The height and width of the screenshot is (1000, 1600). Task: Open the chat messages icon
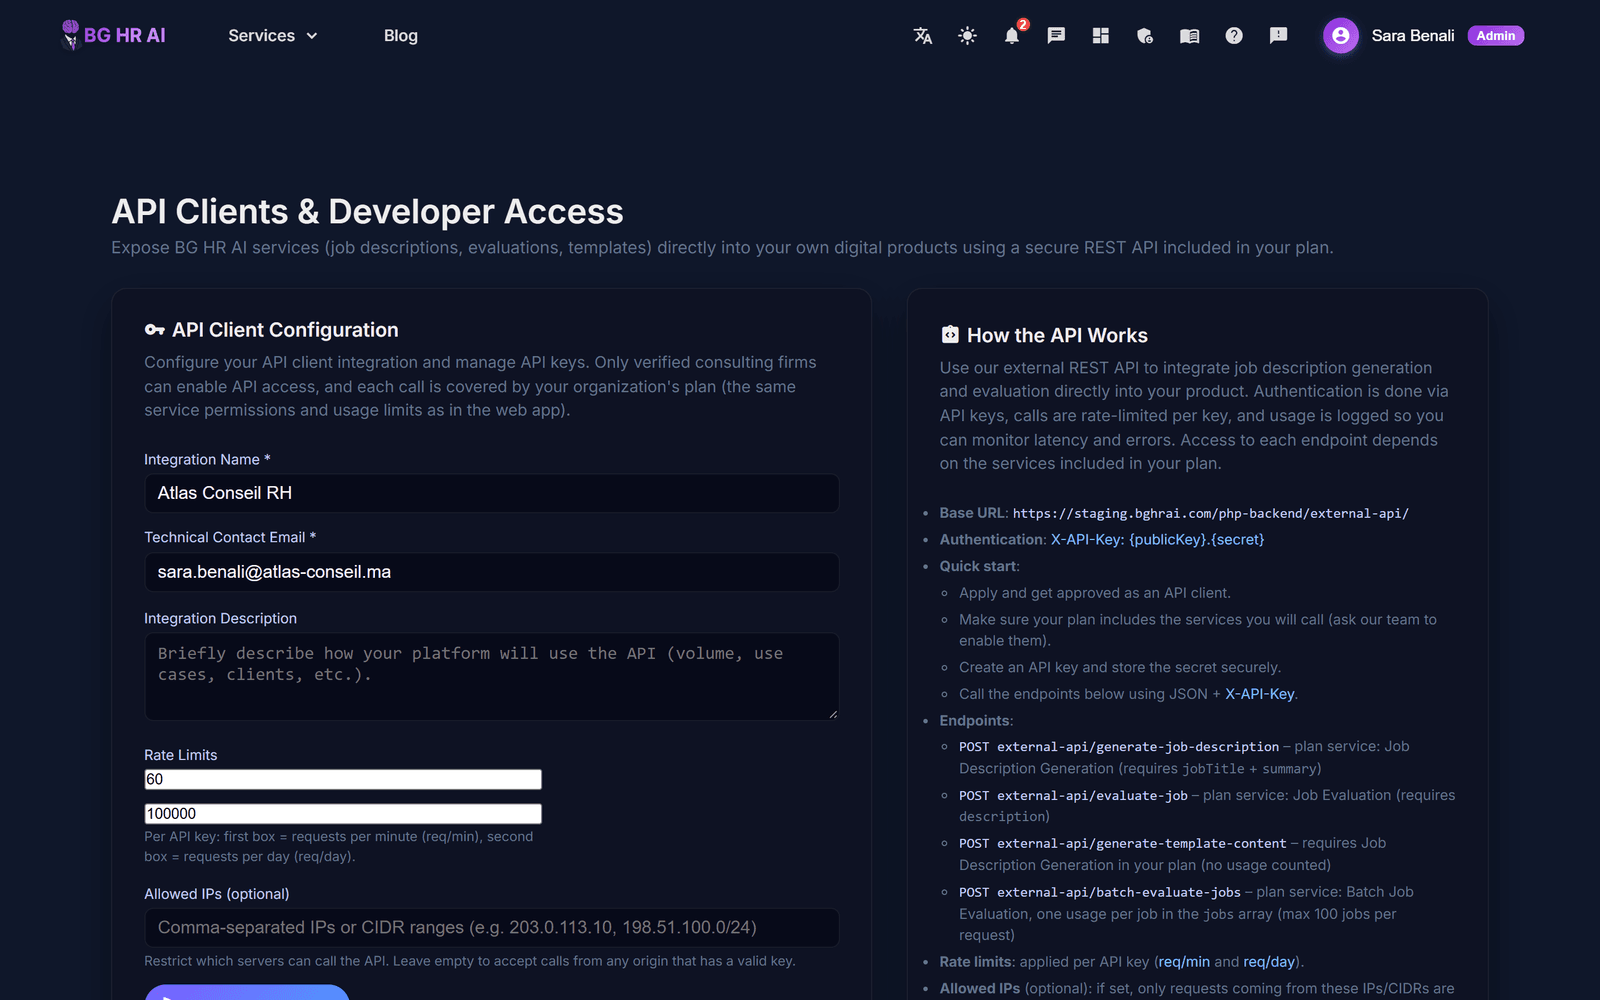pyautogui.click(x=1056, y=36)
